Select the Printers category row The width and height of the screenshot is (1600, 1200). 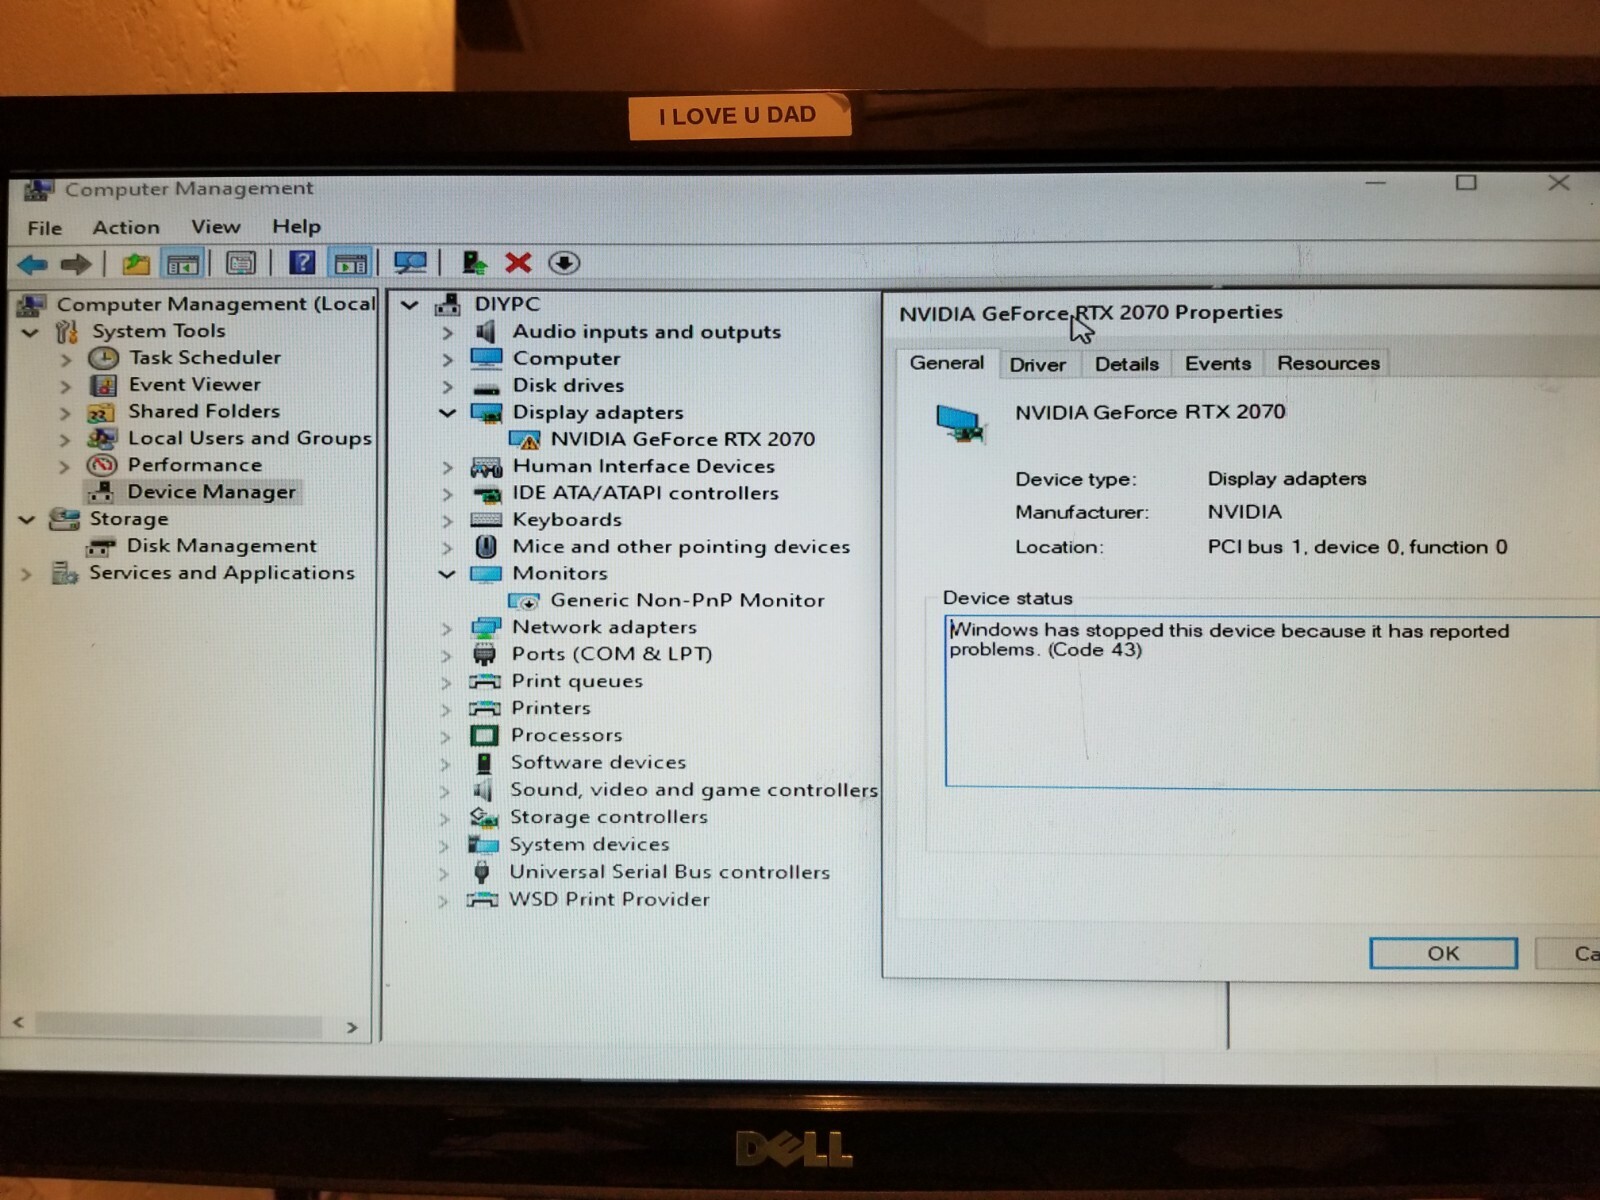click(x=551, y=708)
